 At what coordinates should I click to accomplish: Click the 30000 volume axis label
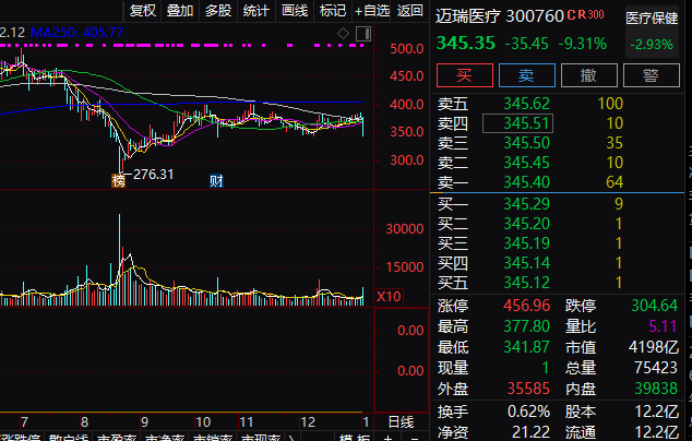[x=405, y=229]
